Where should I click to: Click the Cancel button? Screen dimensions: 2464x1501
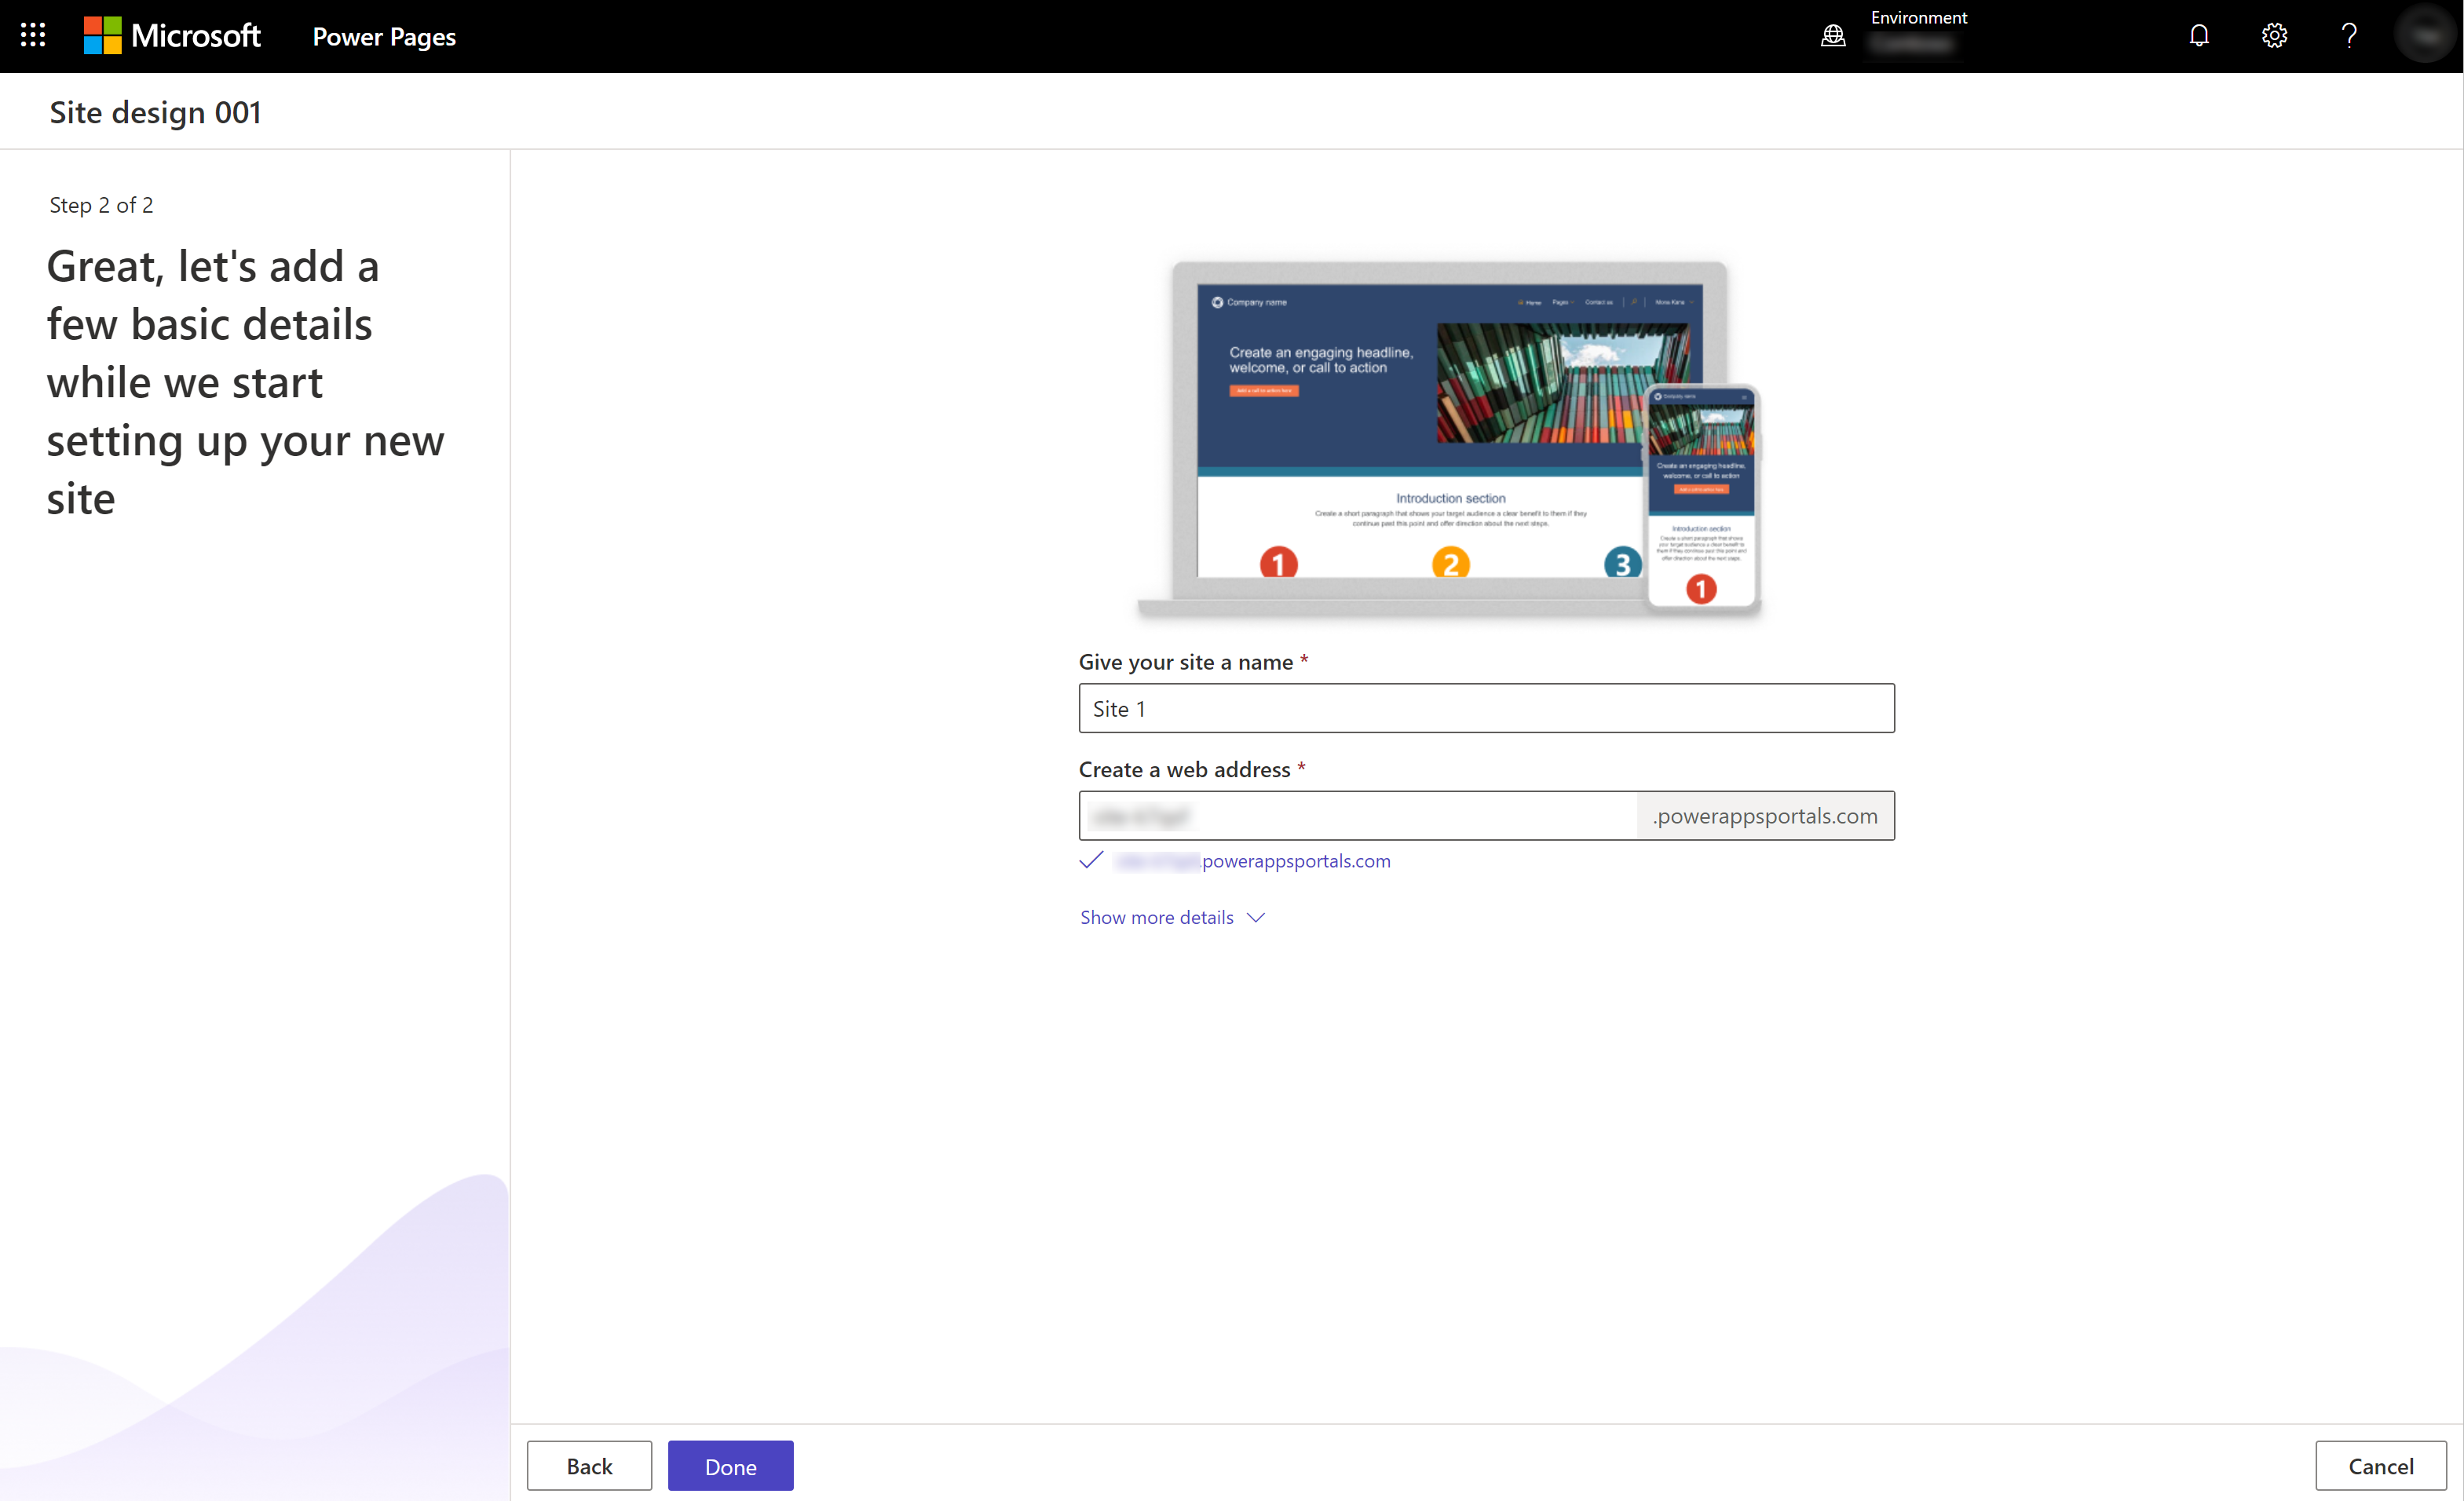[x=2382, y=1466]
